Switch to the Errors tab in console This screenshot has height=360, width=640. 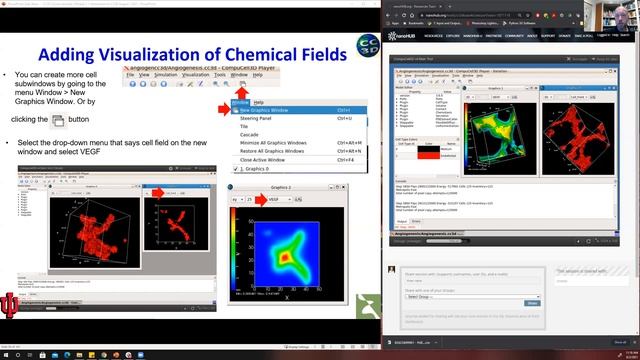click(x=416, y=221)
